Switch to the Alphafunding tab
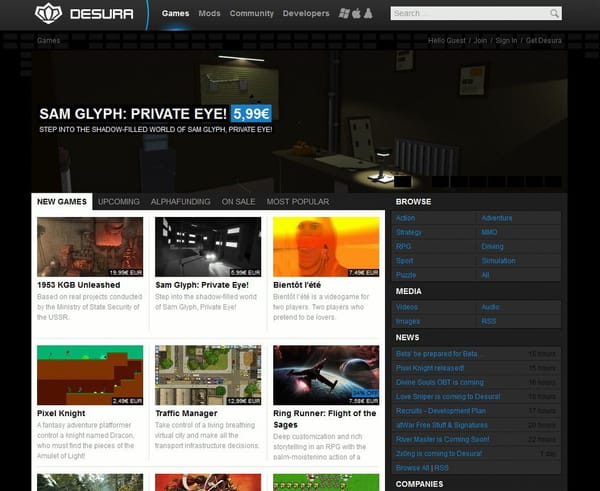This screenshot has height=491, width=600. 181,202
